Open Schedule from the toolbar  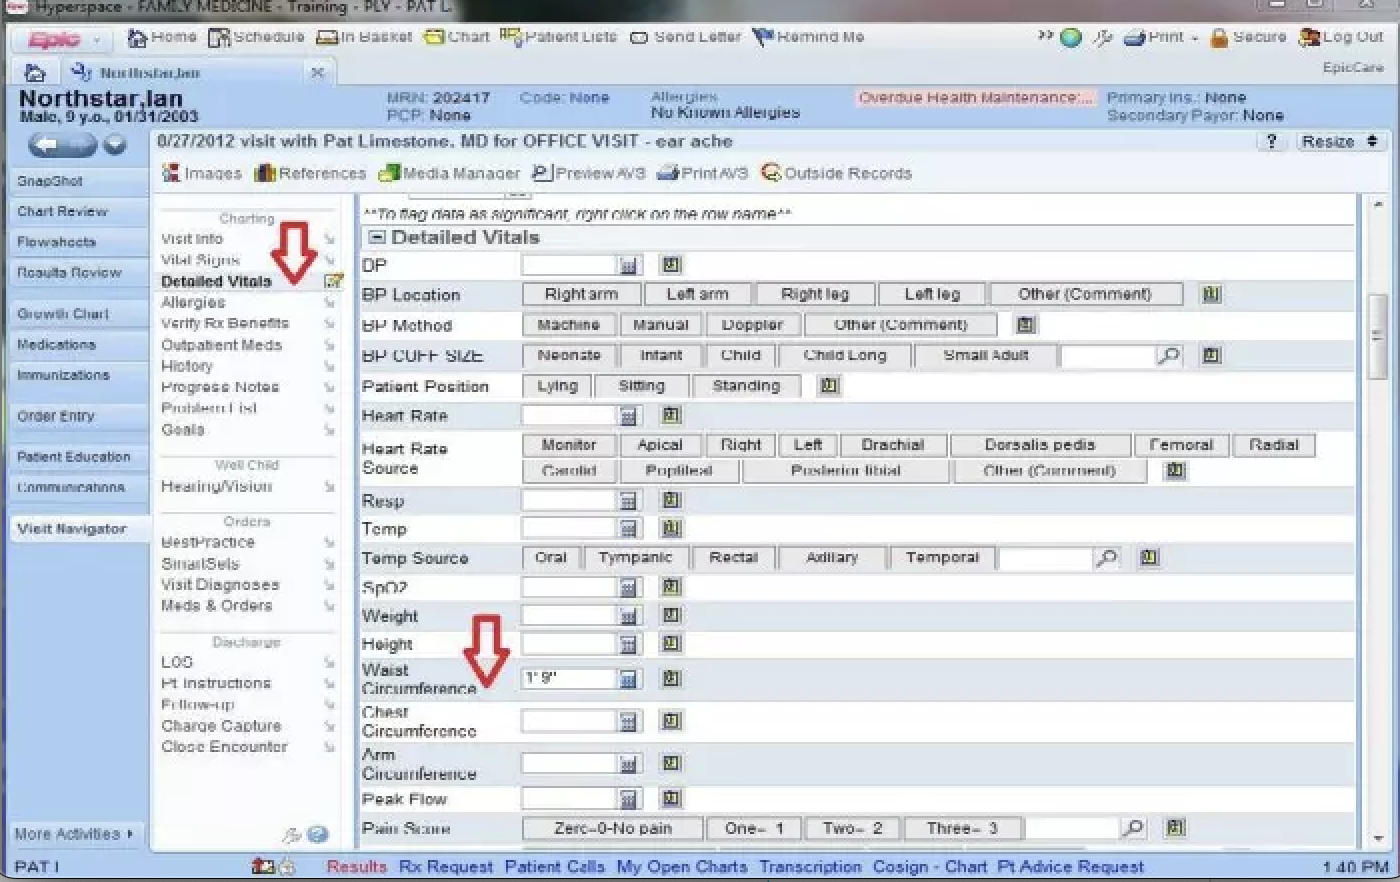256,37
